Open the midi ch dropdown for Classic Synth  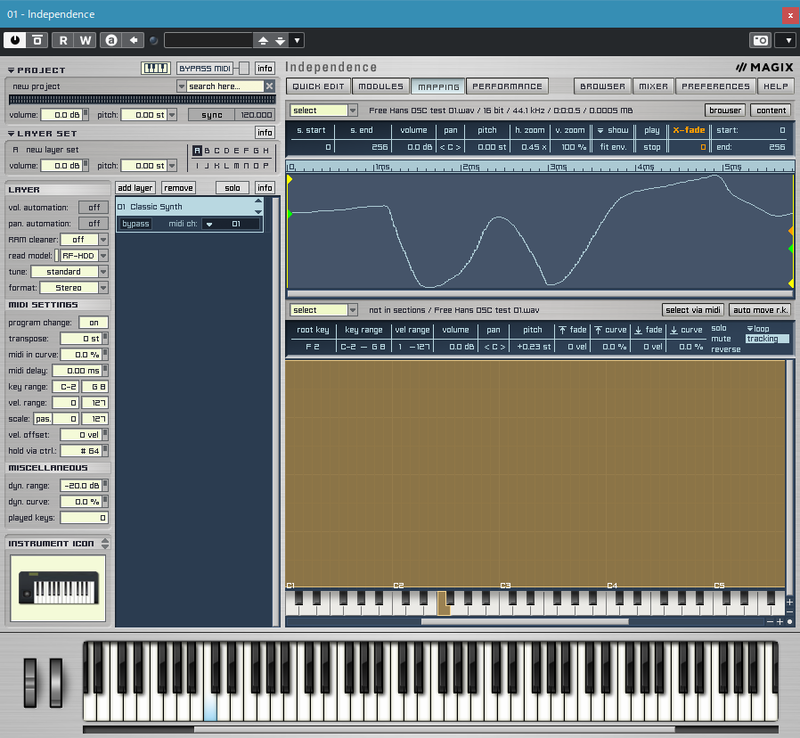pyautogui.click(x=211, y=224)
